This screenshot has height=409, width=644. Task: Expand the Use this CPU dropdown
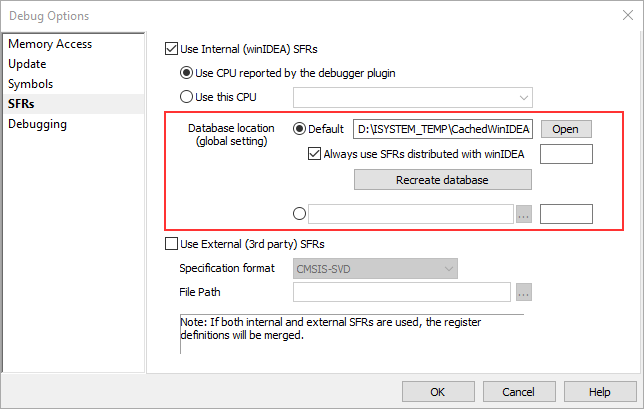pyautogui.click(x=413, y=97)
